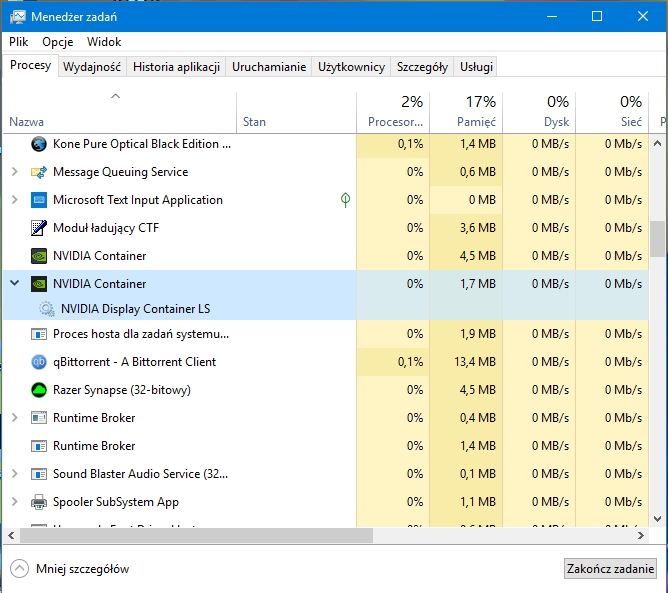Image resolution: width=668 pixels, height=593 pixels.
Task: Sort by the Stan column header
Action: tap(297, 112)
